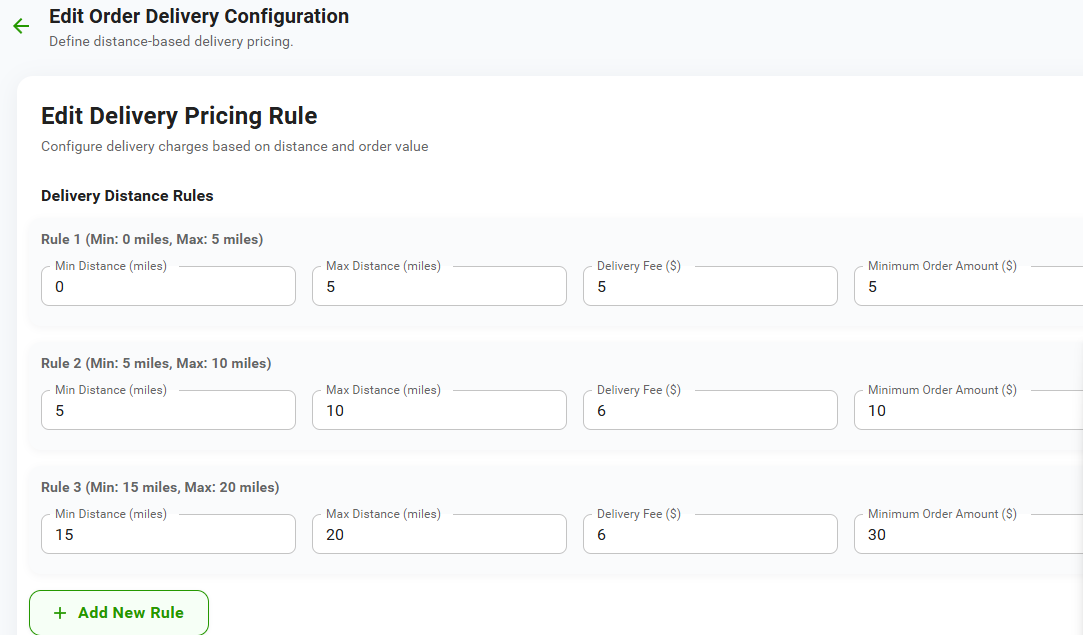
Task: Click the Rule 1 header label
Action: (152, 239)
